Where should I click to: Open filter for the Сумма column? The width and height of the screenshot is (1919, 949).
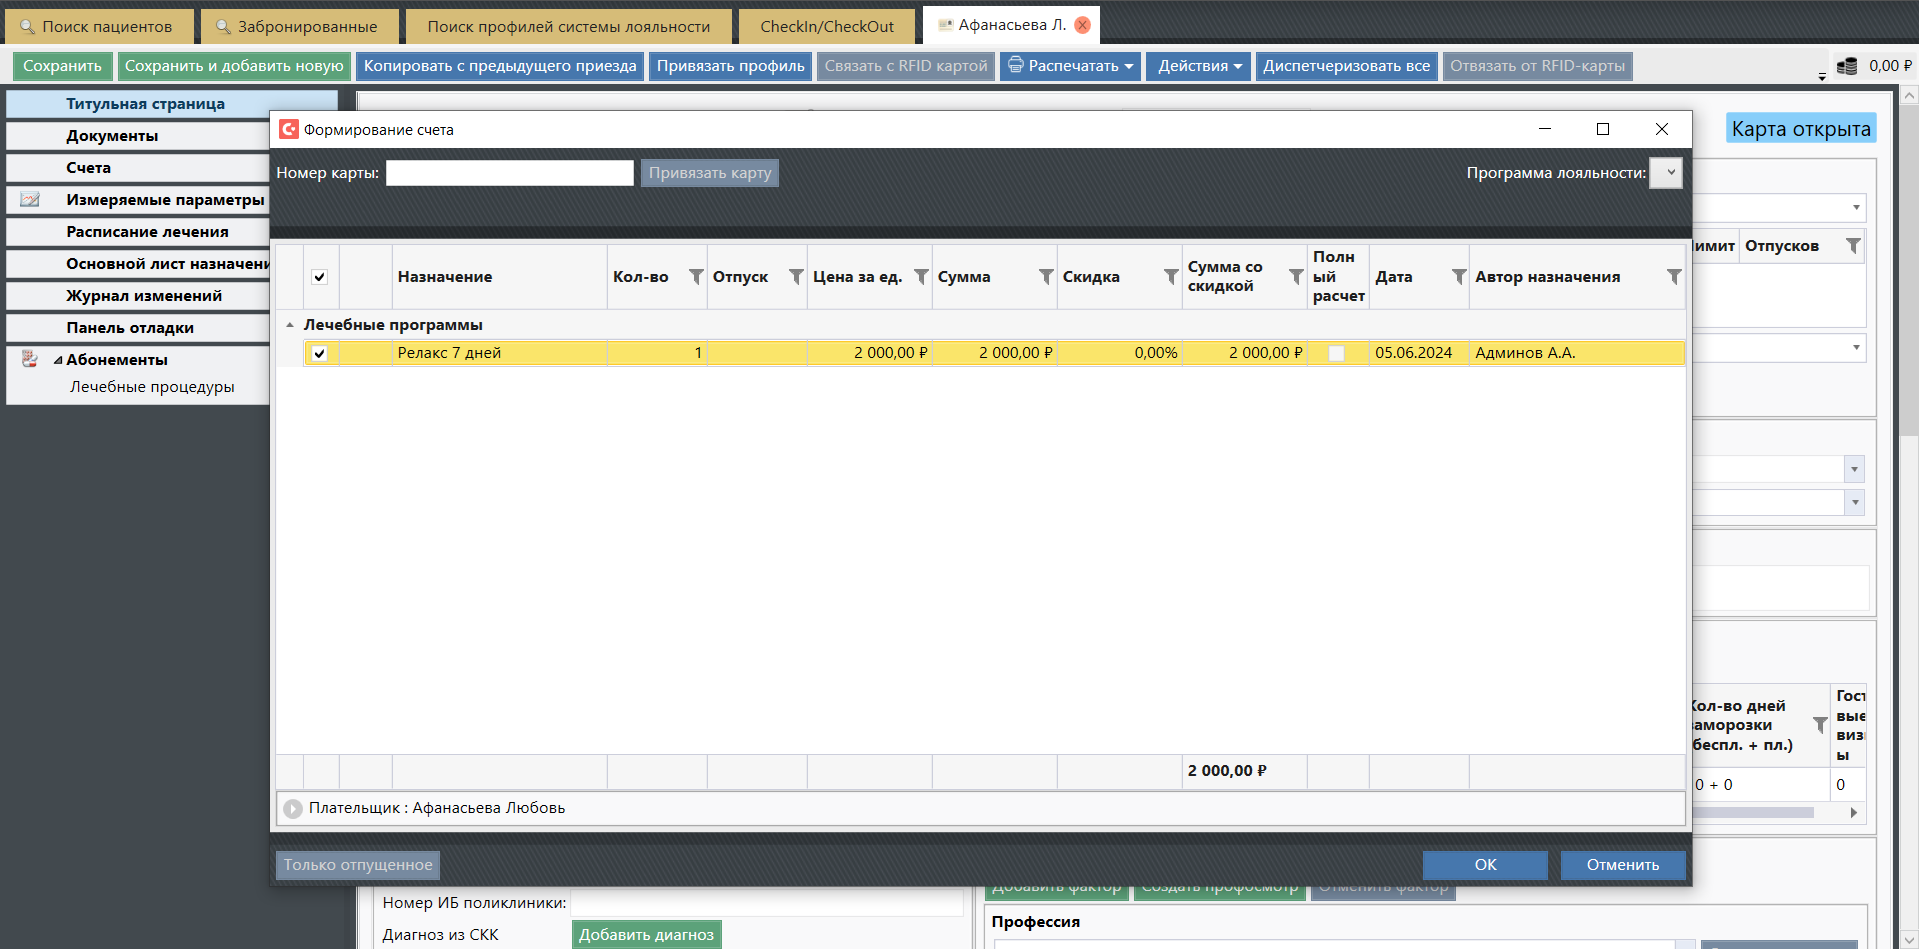tap(1045, 277)
